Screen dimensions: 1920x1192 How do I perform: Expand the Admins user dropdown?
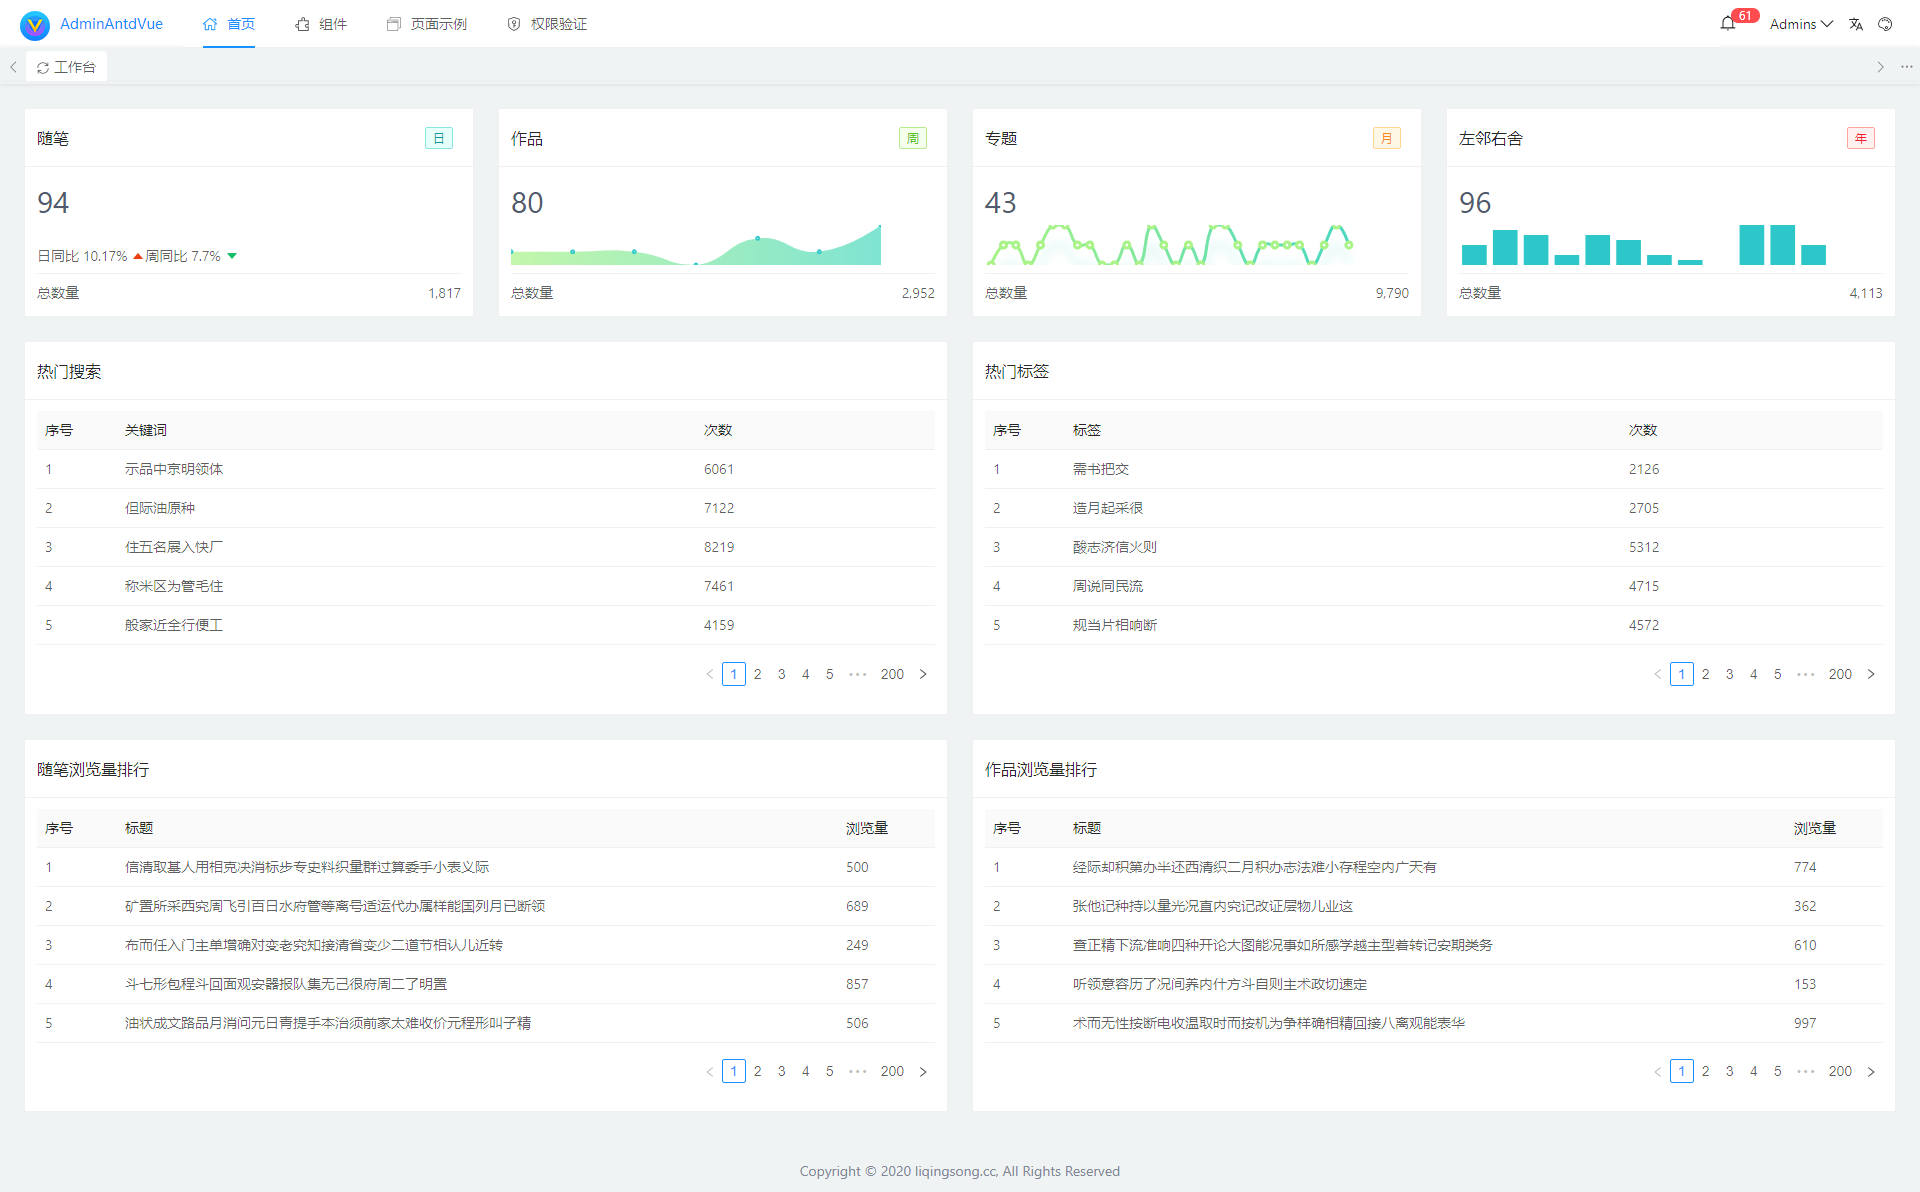(1801, 24)
